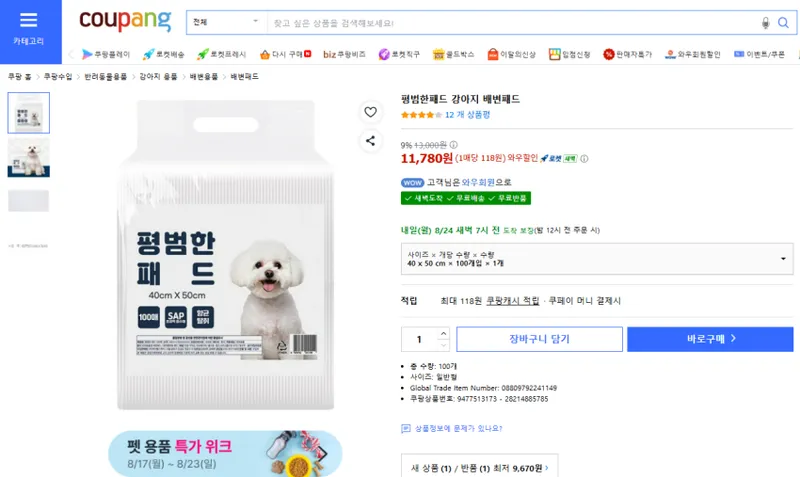This screenshot has height=477, width=800.
Task: Open the 카테고리 hamburger menu
Action: [29, 30]
